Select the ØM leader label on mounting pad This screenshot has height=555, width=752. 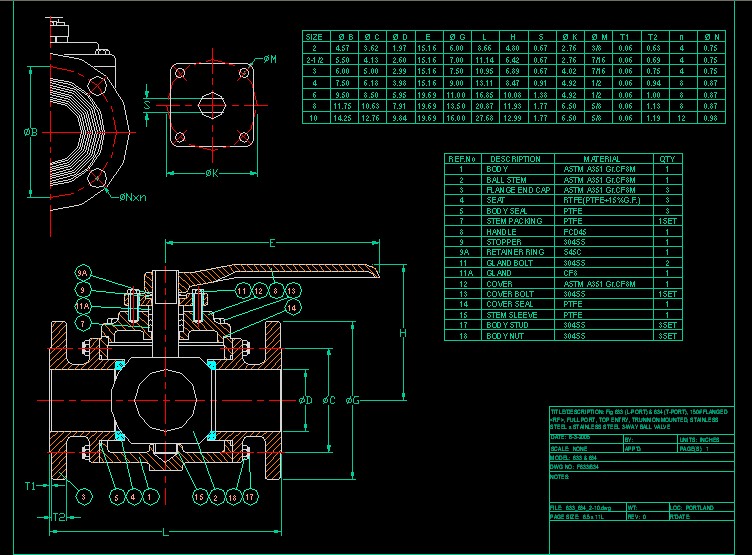coord(270,59)
